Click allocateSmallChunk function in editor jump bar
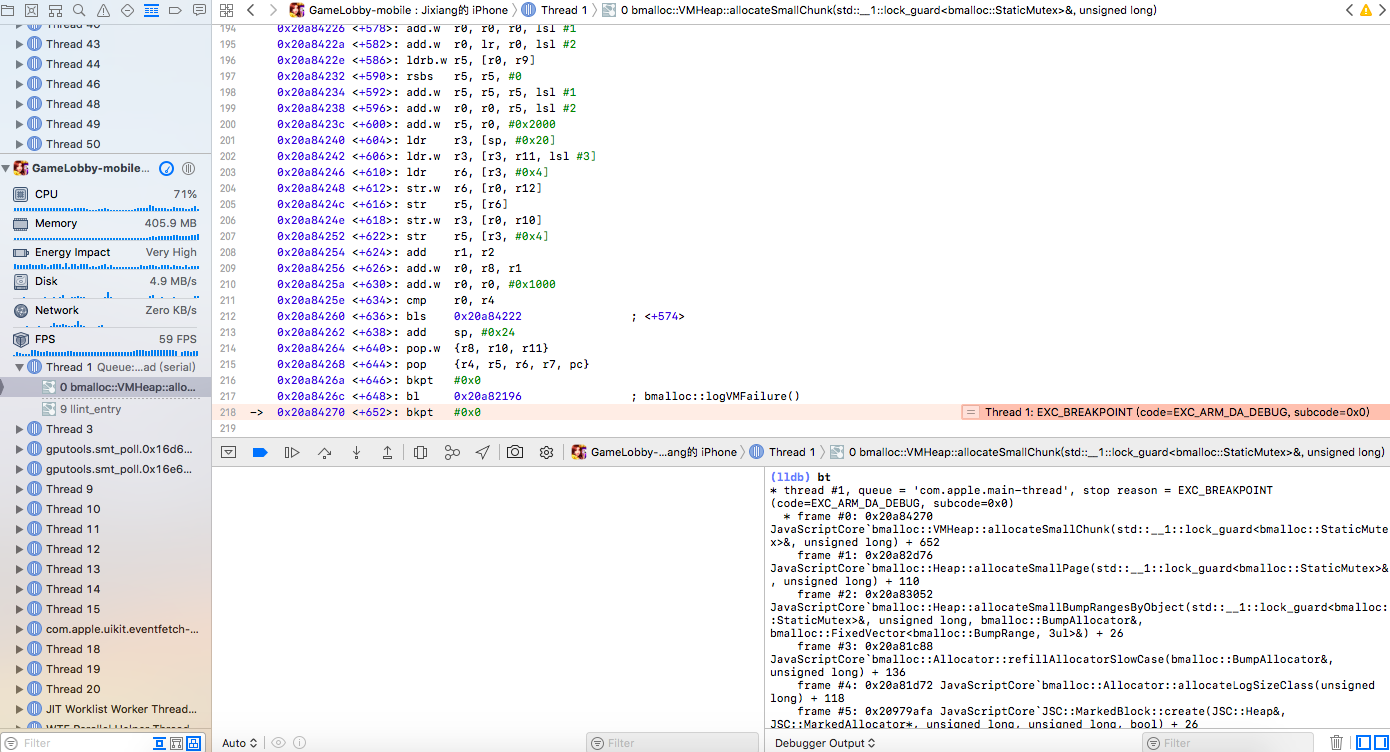Screen dimensions: 1390x752 point(879,10)
